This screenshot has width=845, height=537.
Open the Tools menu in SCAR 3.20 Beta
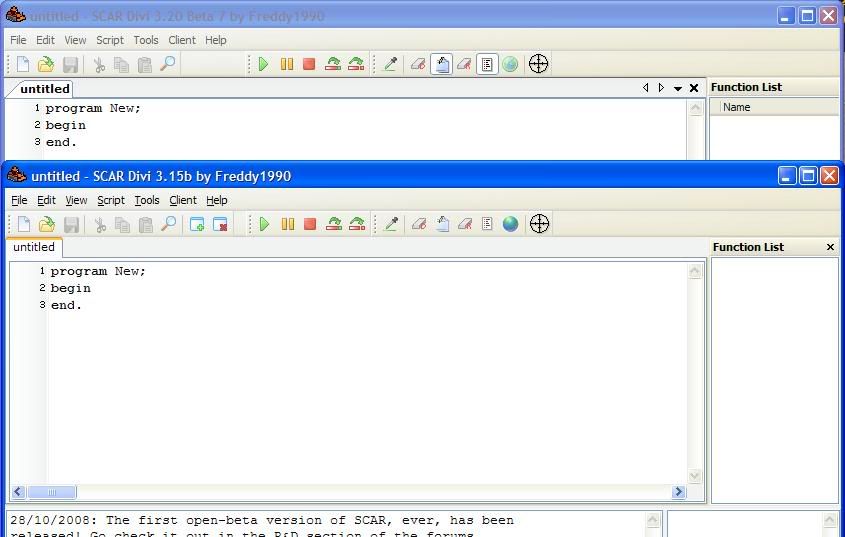click(x=146, y=40)
